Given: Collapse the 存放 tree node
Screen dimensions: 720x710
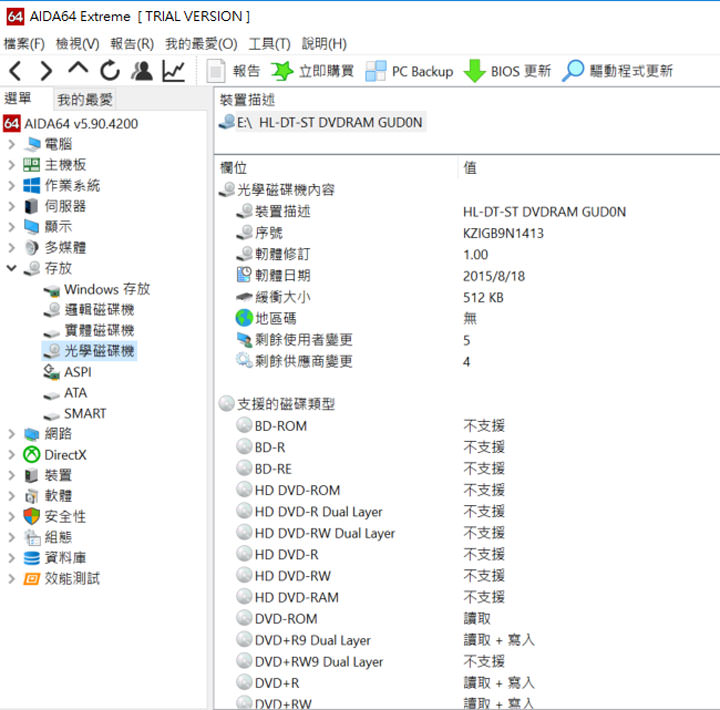Looking at the screenshot, I should (x=11, y=268).
